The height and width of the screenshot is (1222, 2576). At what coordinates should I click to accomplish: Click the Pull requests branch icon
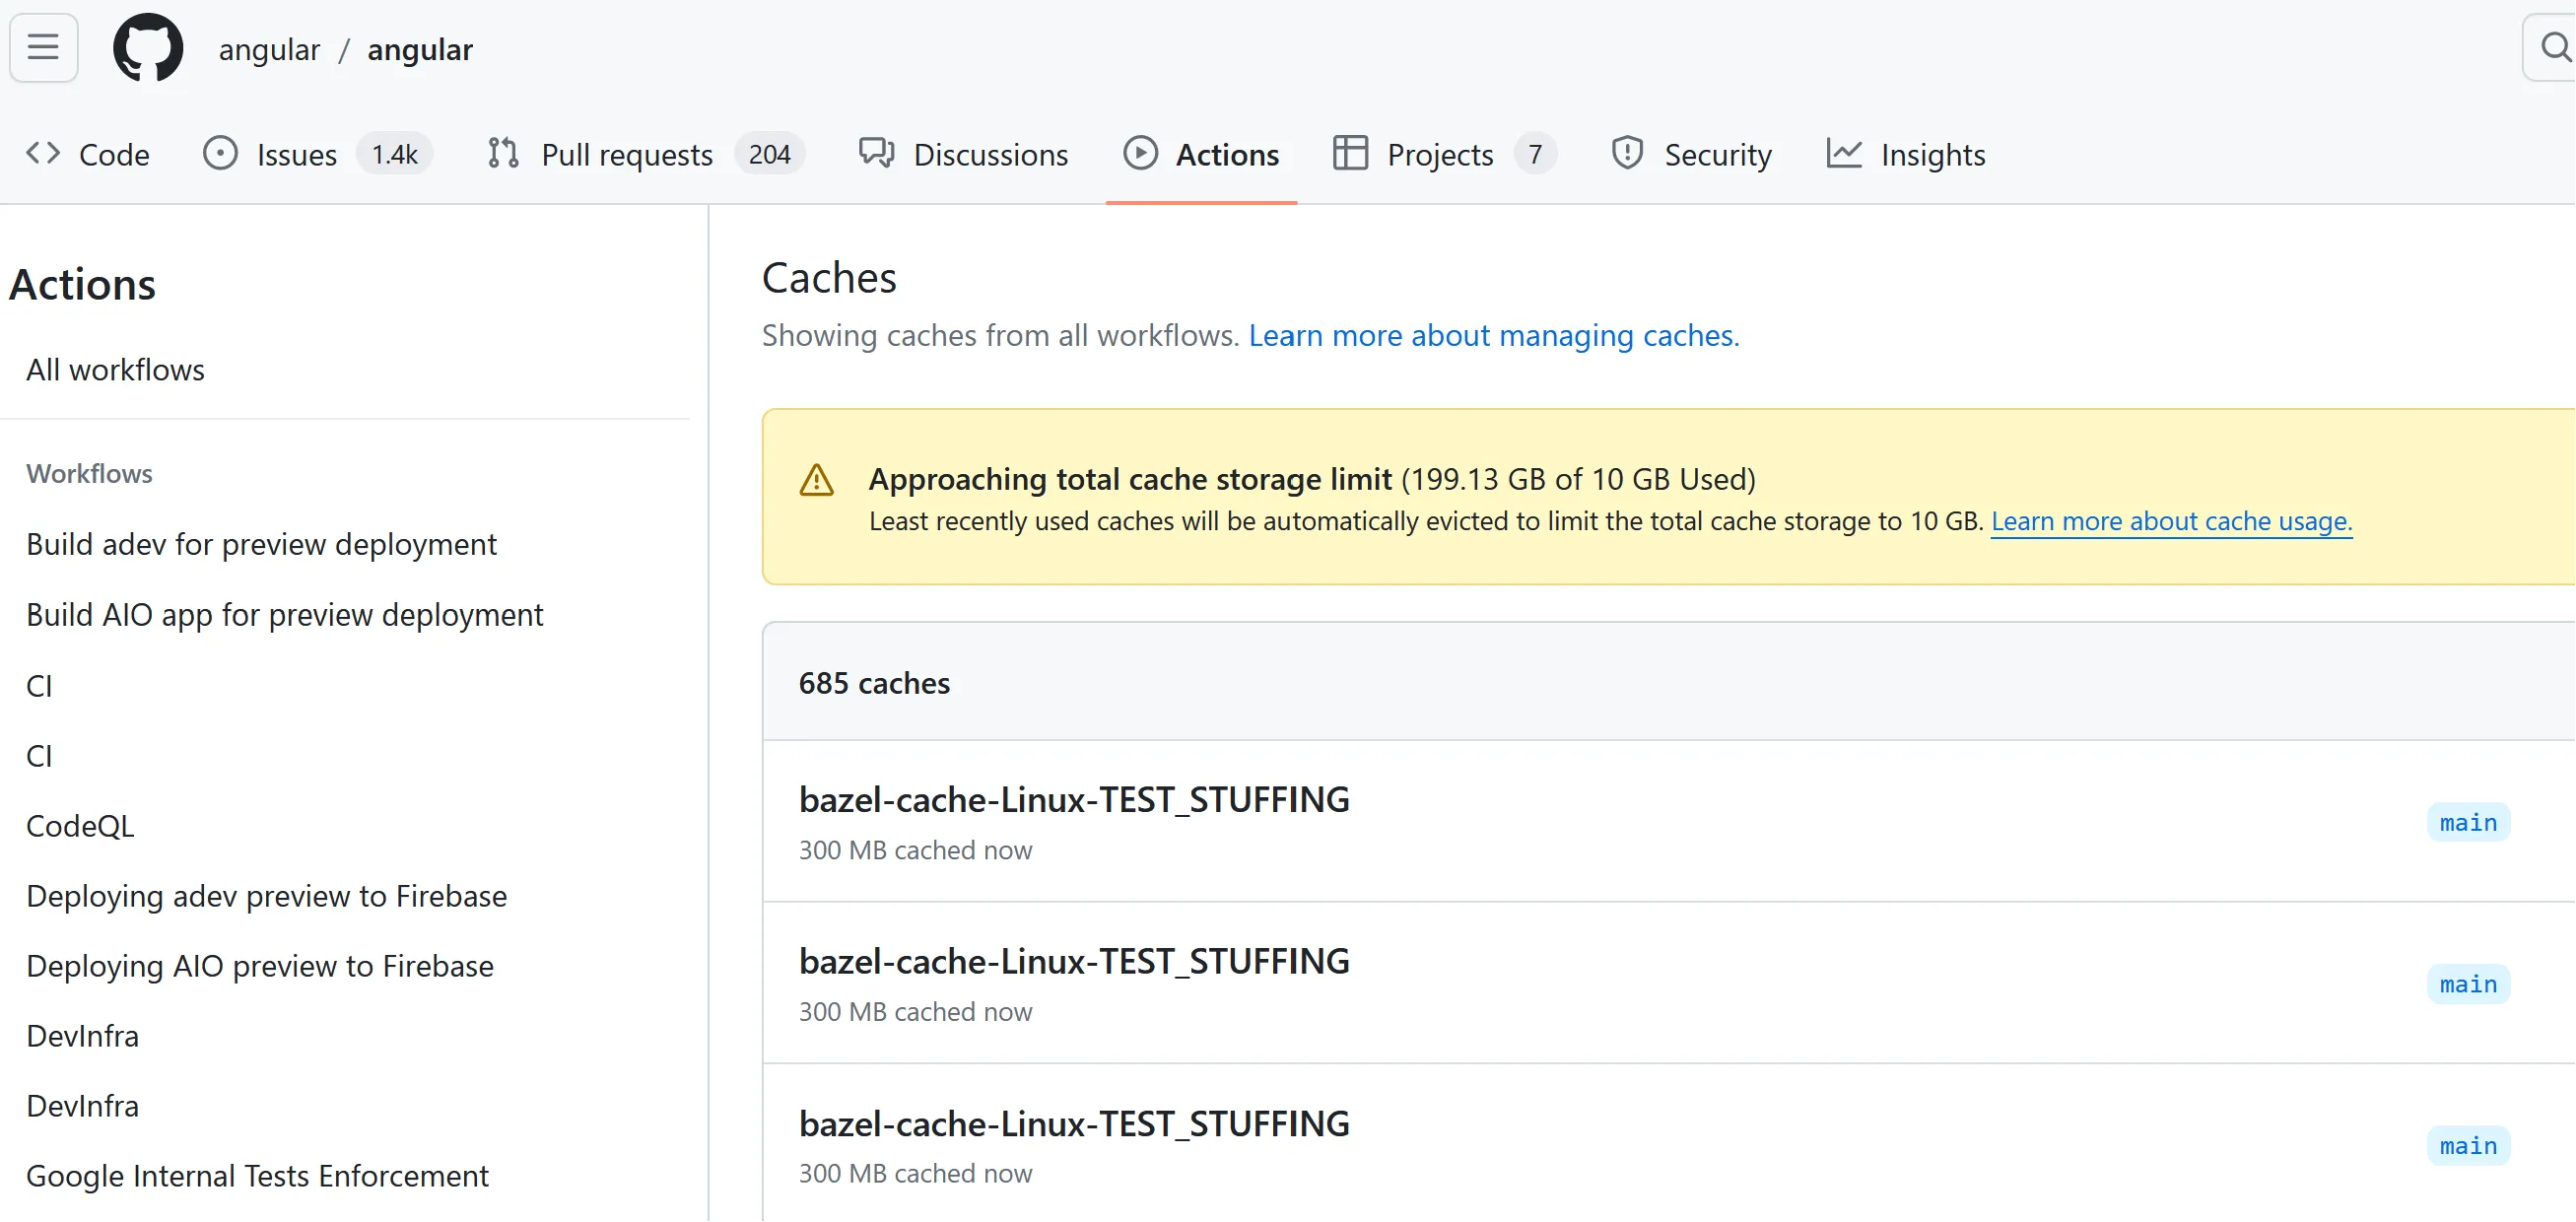[x=503, y=154]
